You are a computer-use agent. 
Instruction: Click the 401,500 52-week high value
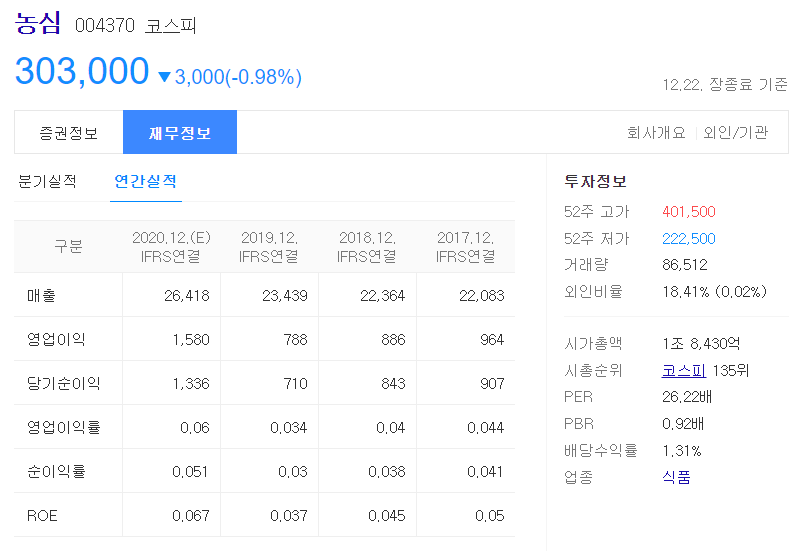click(x=689, y=211)
